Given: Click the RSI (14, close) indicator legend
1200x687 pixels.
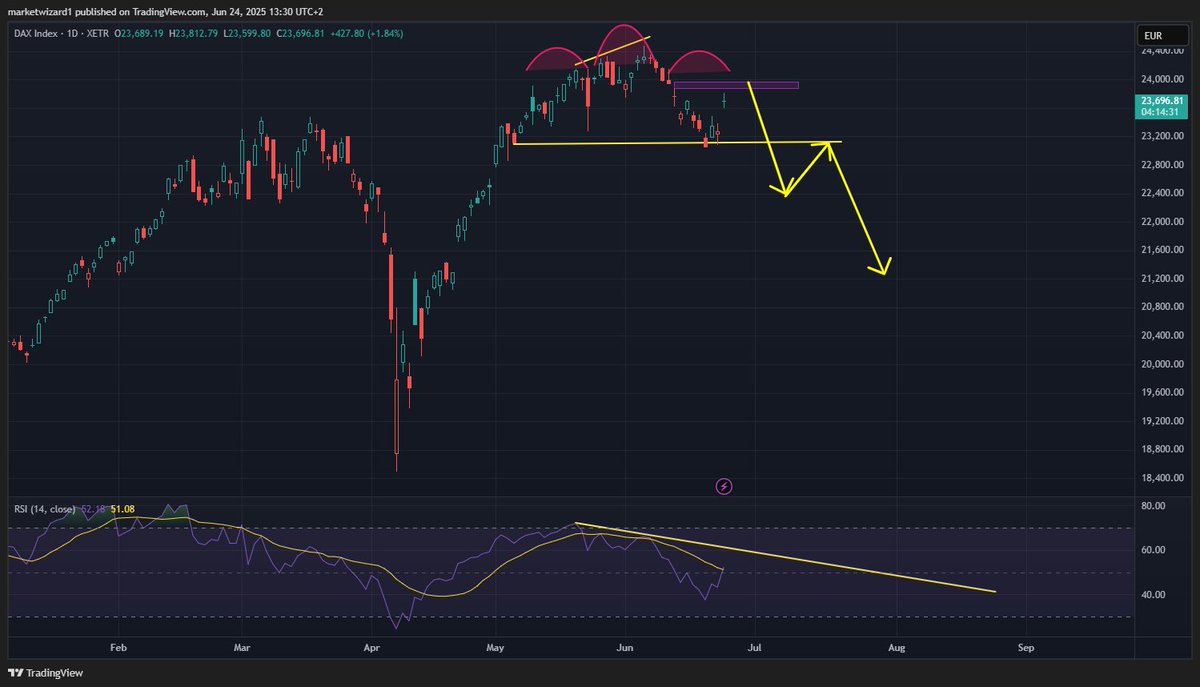Looking at the screenshot, I should pos(43,509).
